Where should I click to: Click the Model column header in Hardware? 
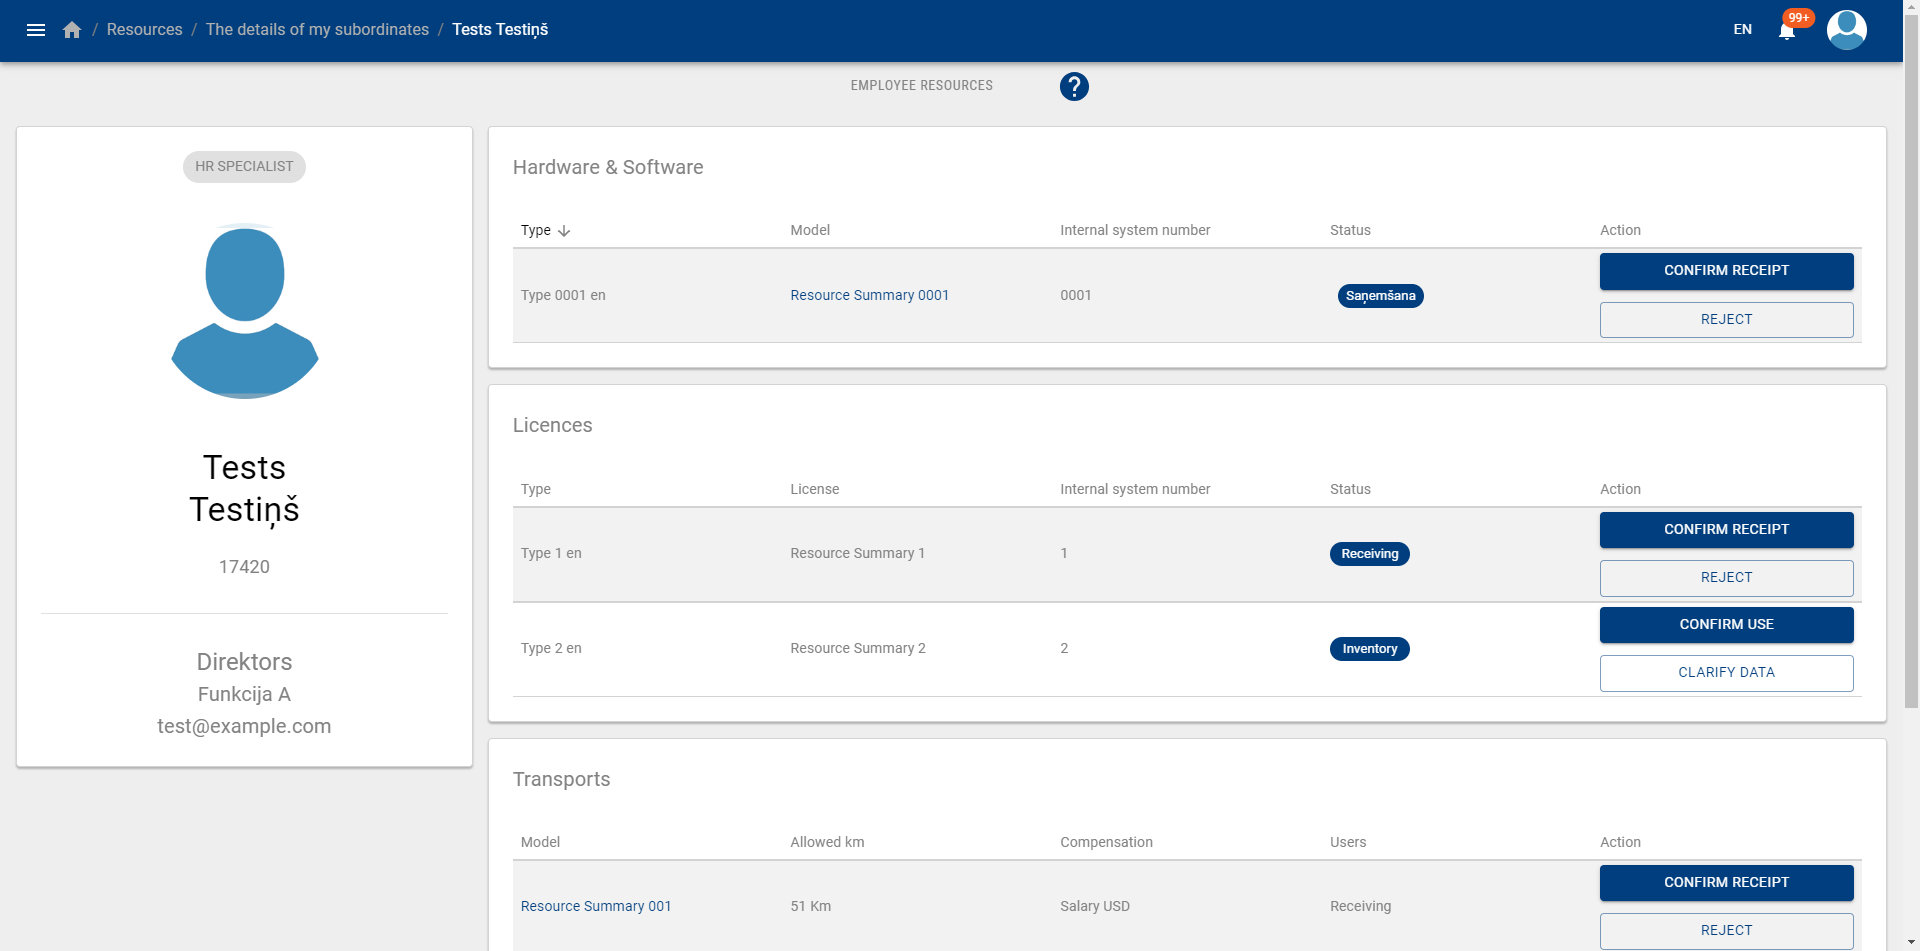tap(810, 231)
